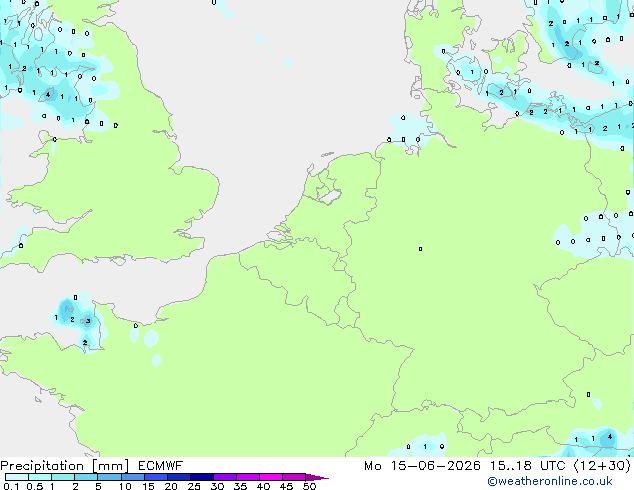Click the 'ECMWF' model label

161,466
